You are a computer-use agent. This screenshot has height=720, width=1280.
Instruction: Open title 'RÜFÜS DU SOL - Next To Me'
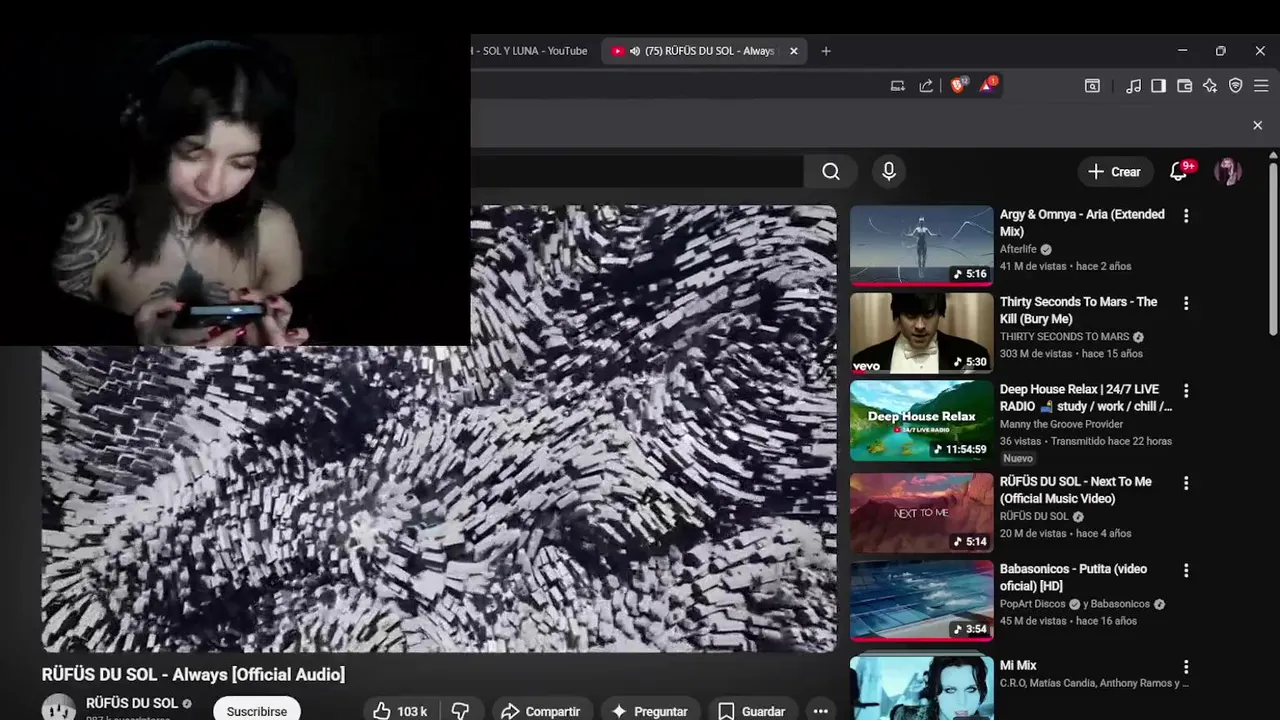(1076, 490)
